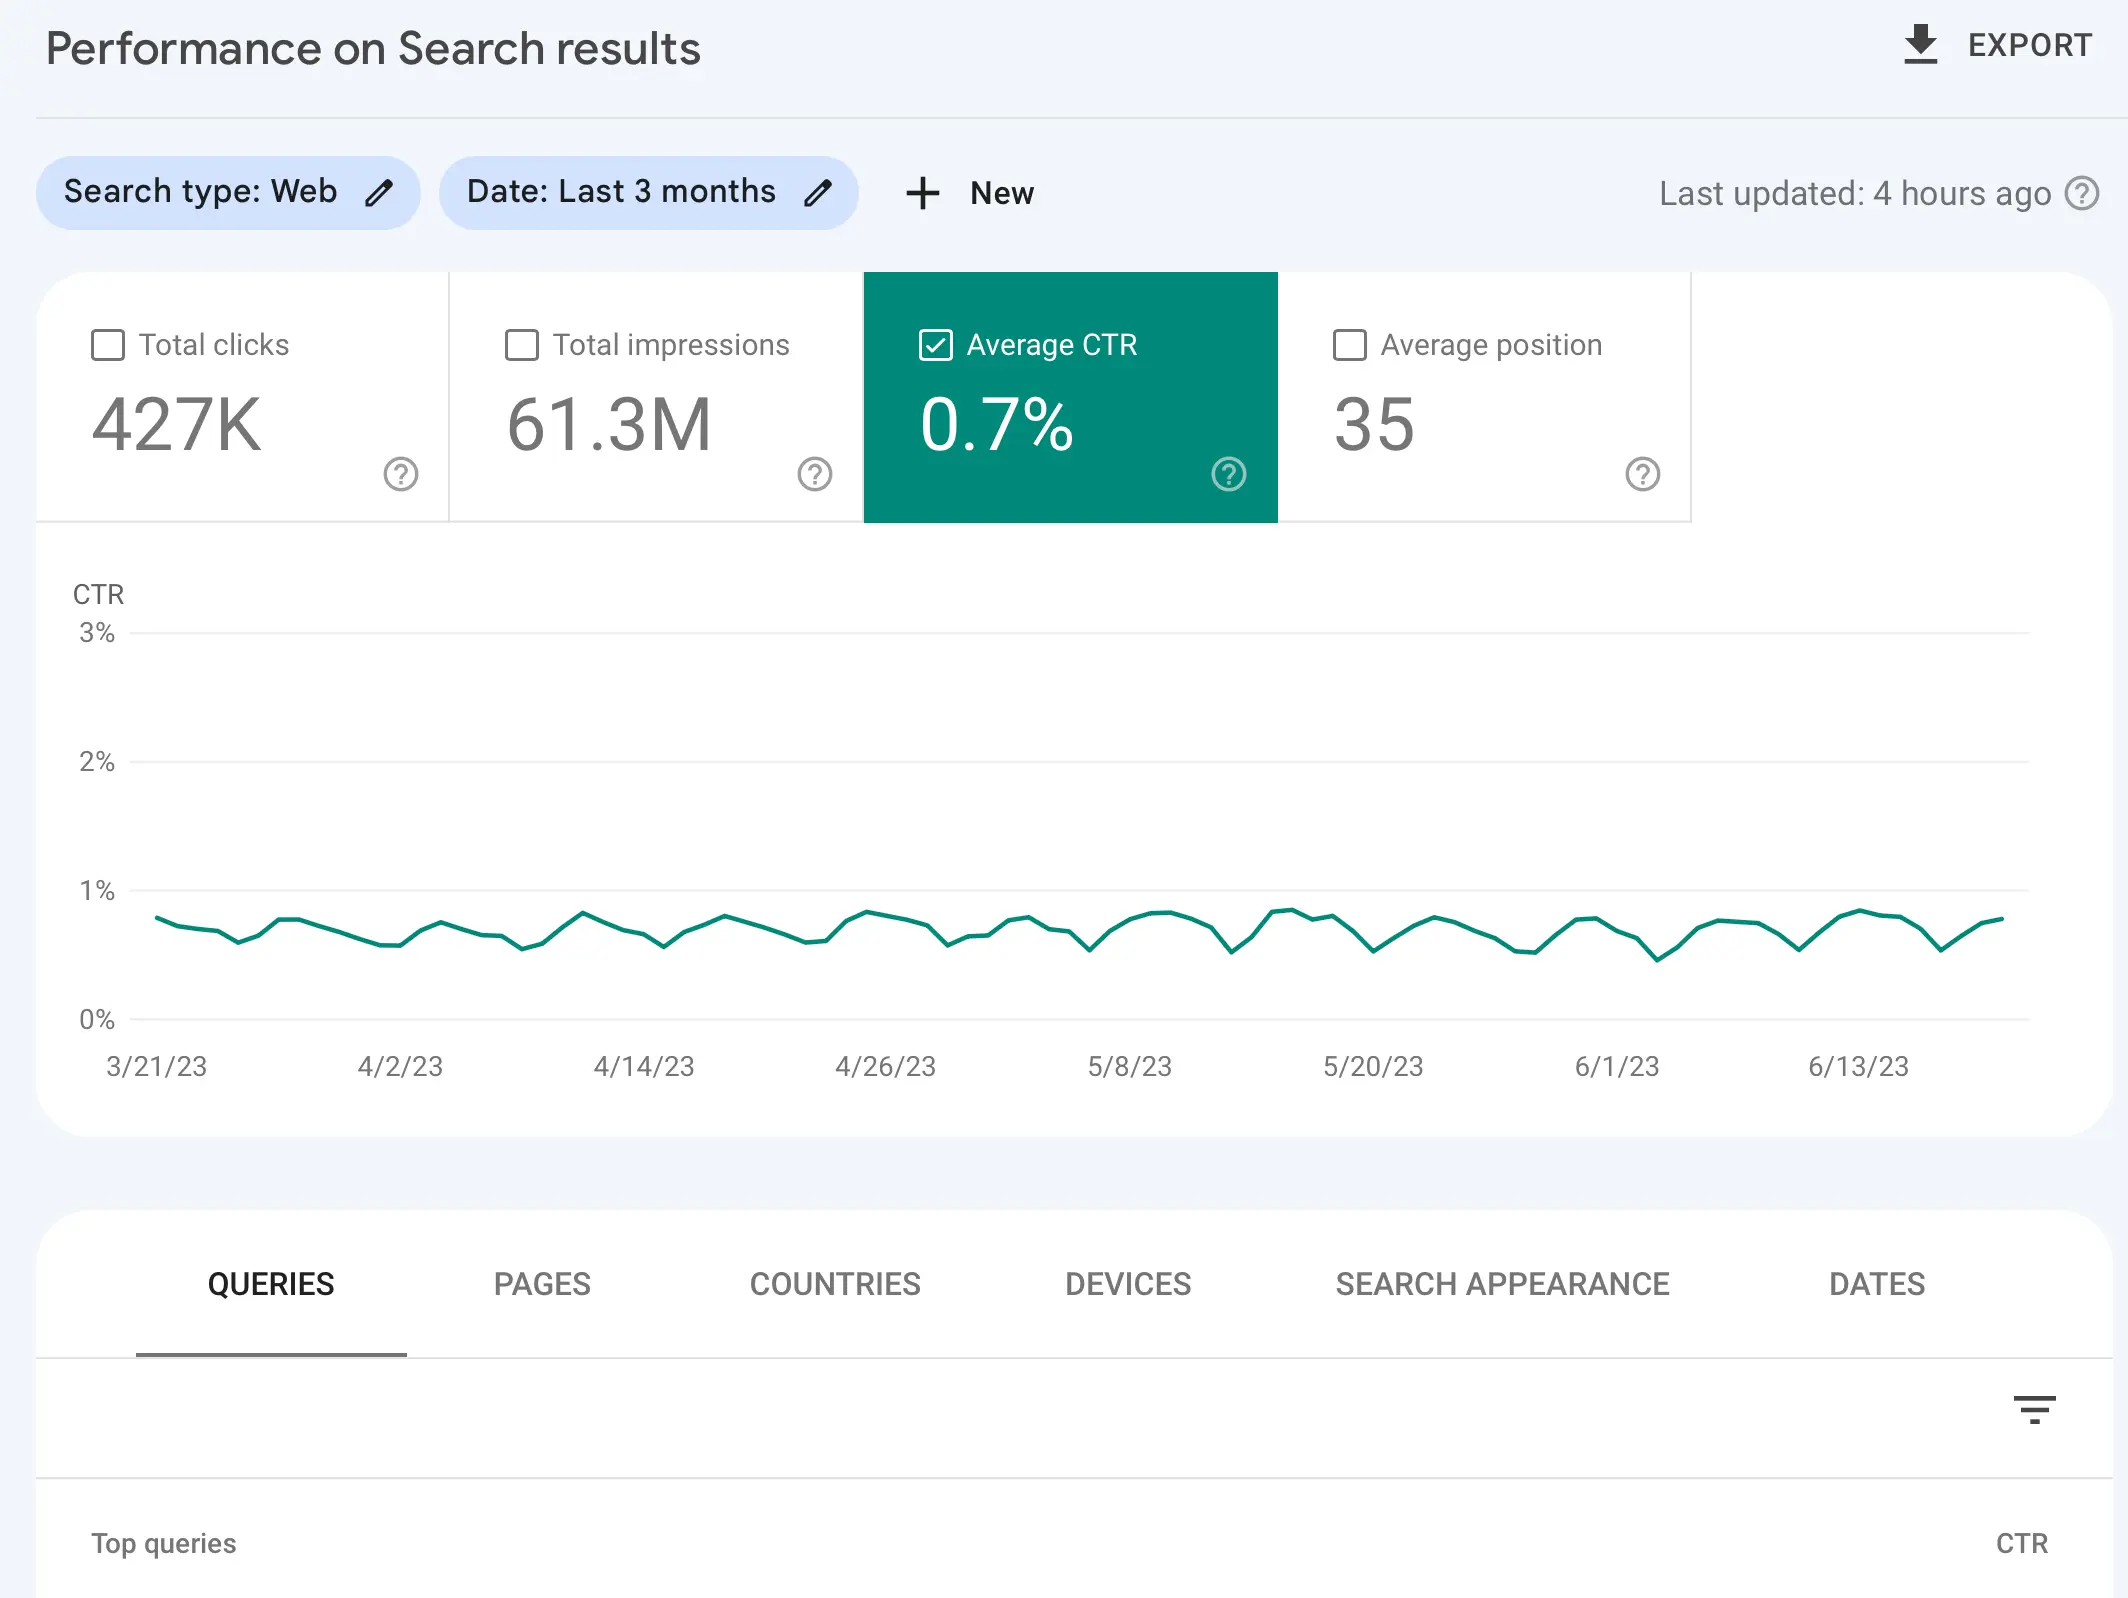Enable the Total clicks checkbox

point(108,345)
